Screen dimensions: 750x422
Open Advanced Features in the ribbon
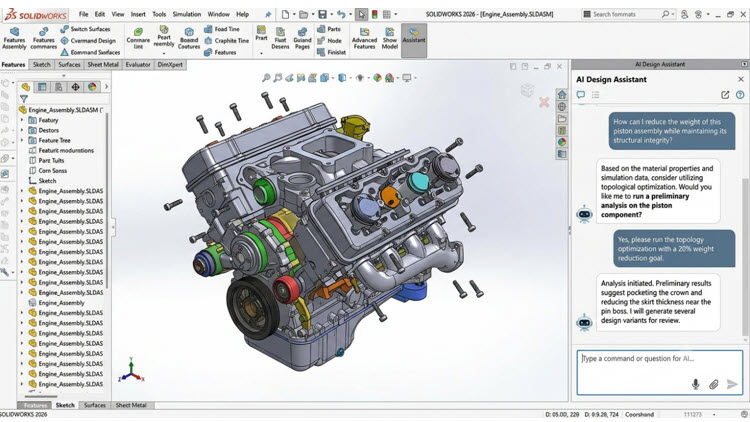[364, 38]
